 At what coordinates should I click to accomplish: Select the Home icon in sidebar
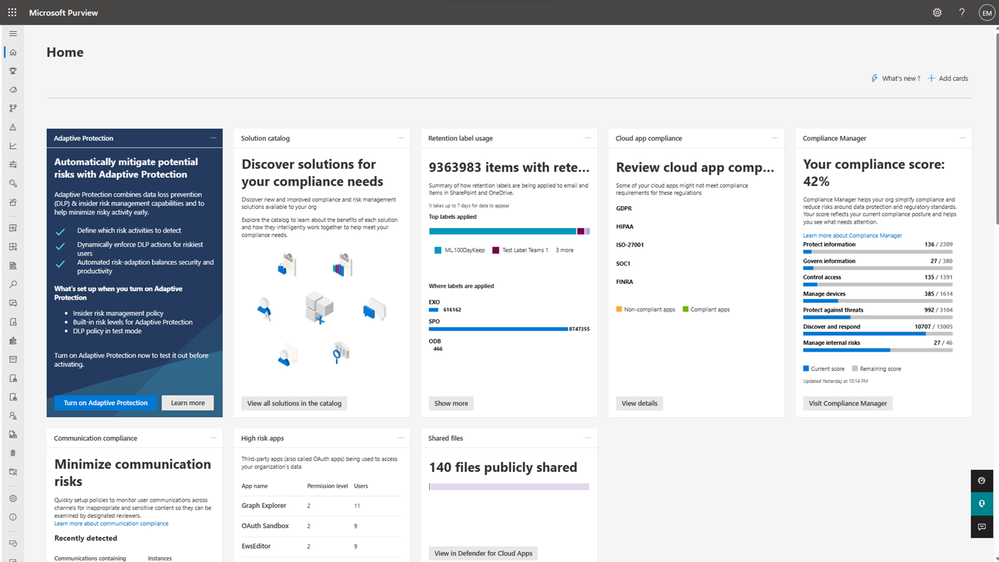click(x=13, y=52)
